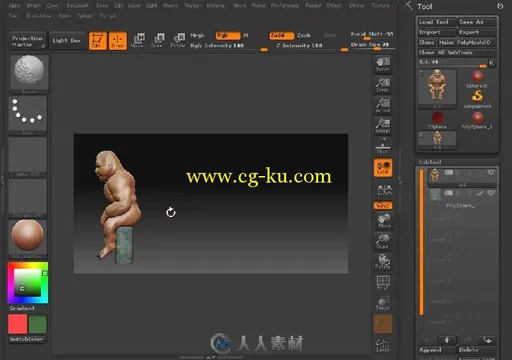Select the ZSphere tool
This screenshot has width=512, height=360.
437,120
